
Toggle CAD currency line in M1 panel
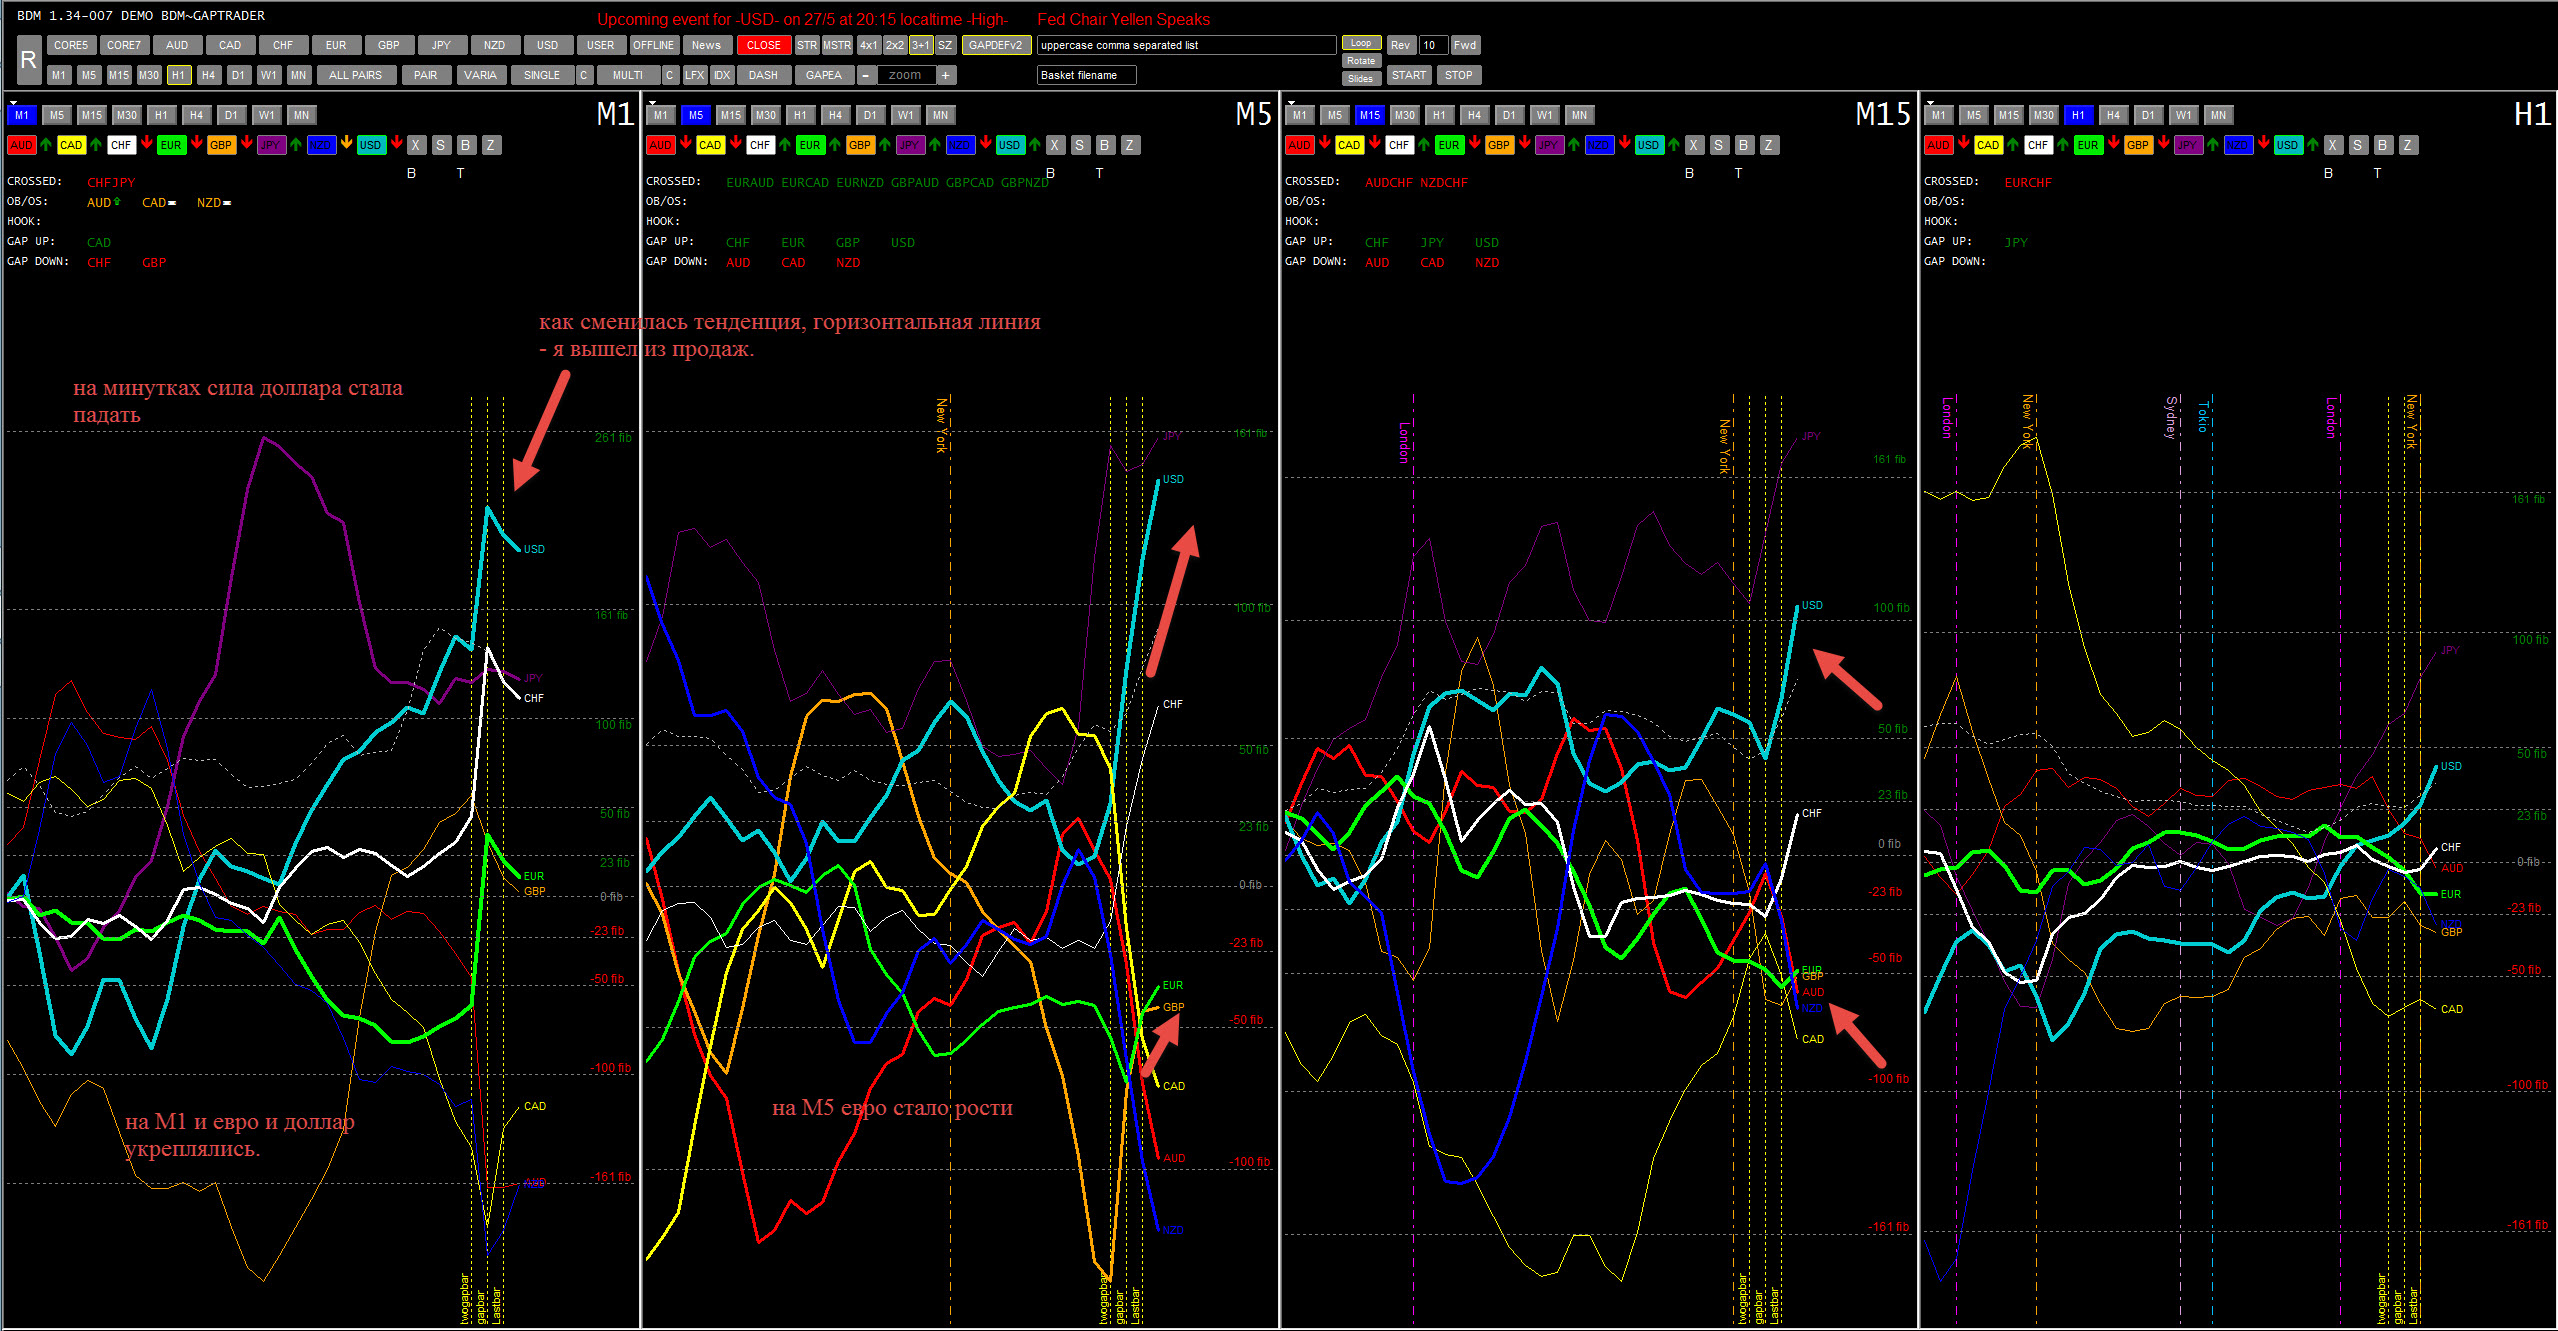click(x=71, y=145)
